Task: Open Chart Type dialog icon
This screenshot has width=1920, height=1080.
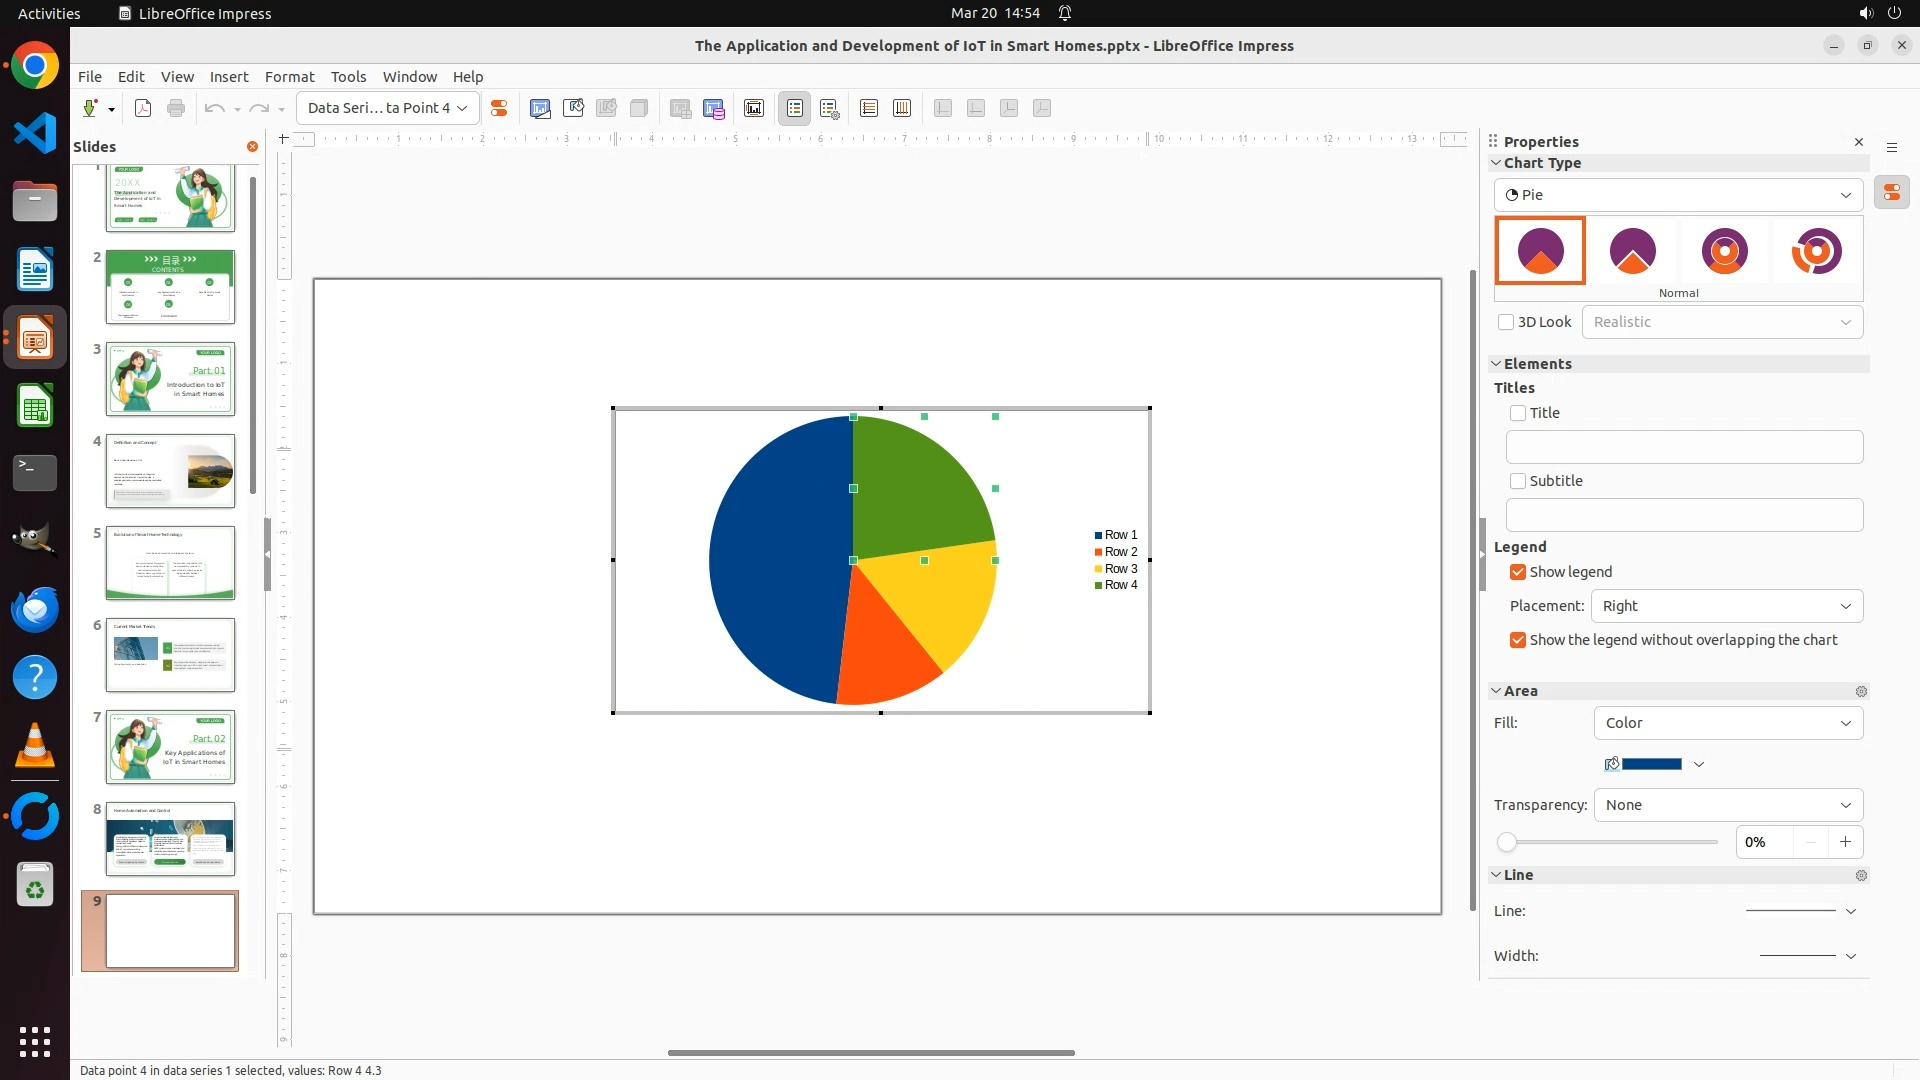Action: point(540,108)
